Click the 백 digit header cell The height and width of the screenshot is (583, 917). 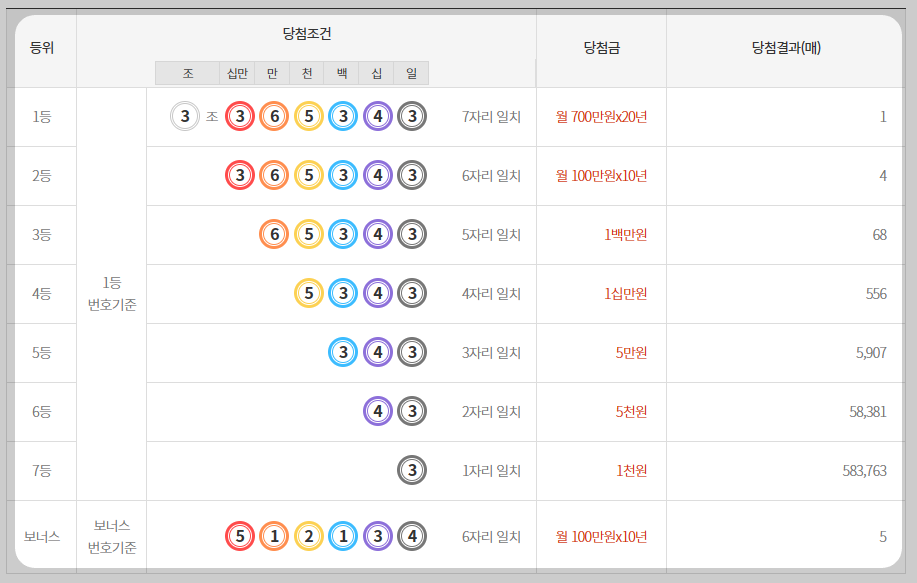click(342, 73)
